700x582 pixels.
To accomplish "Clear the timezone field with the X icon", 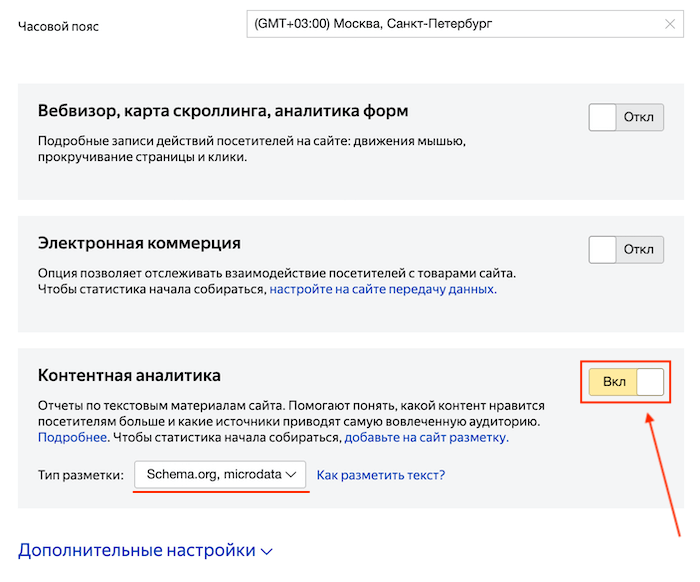I will click(670, 24).
